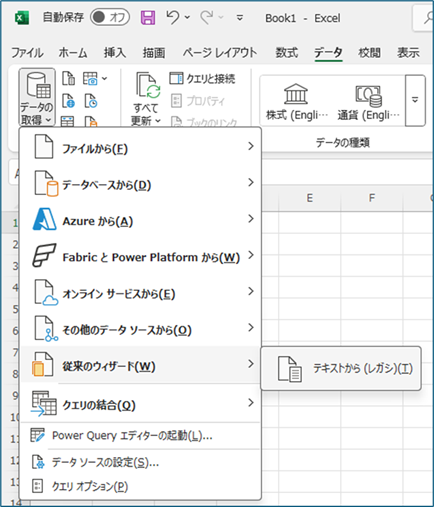Open クエリ オプション(P)
This screenshot has height=507, width=434.
coord(140,486)
